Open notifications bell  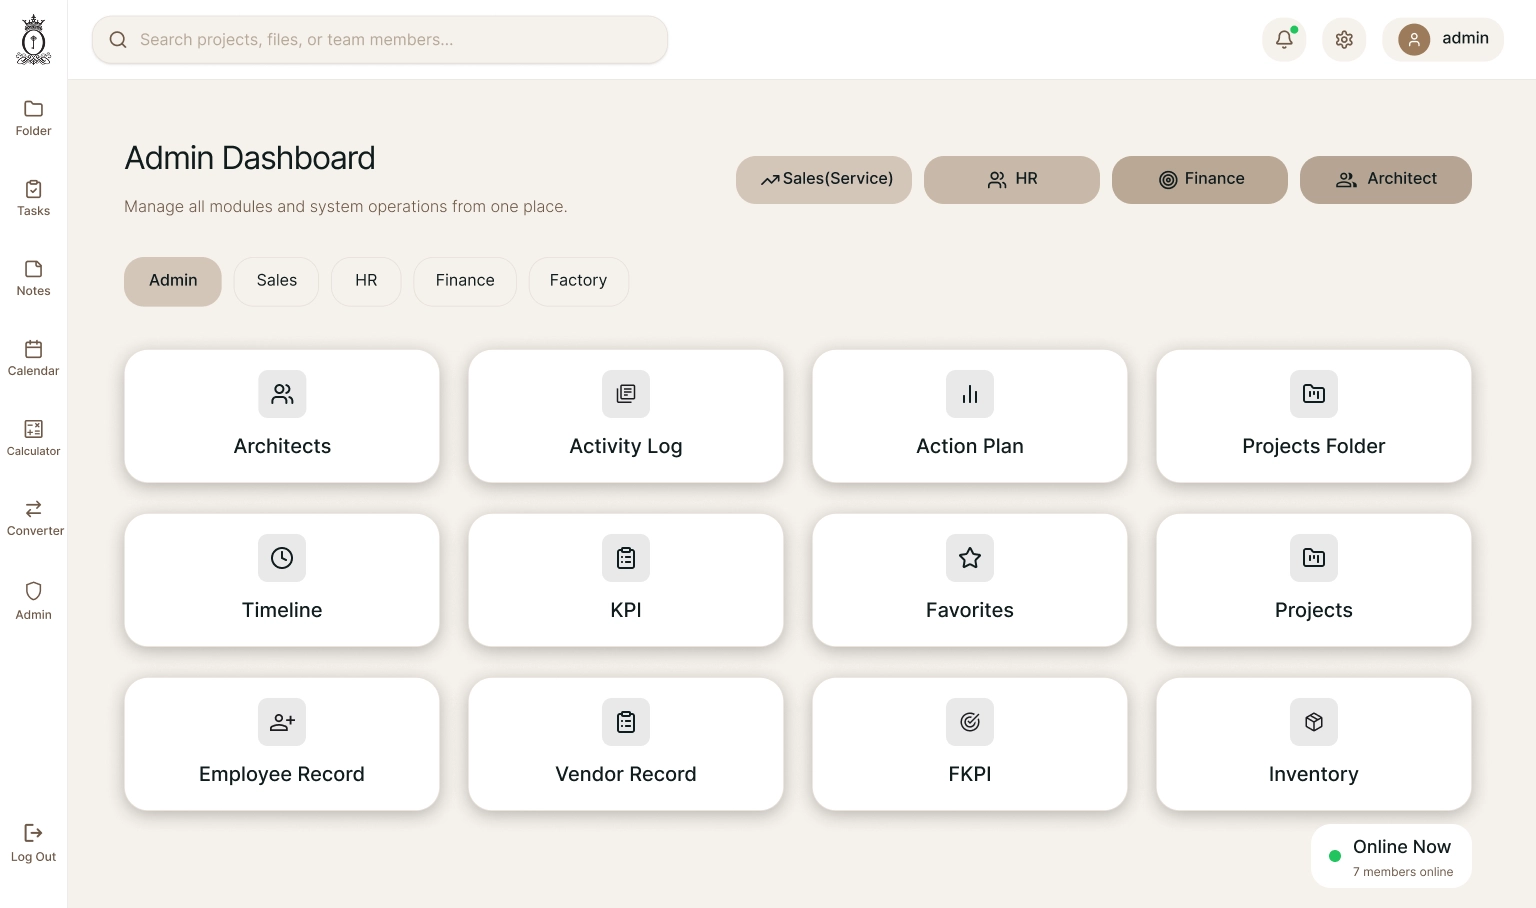(x=1284, y=39)
